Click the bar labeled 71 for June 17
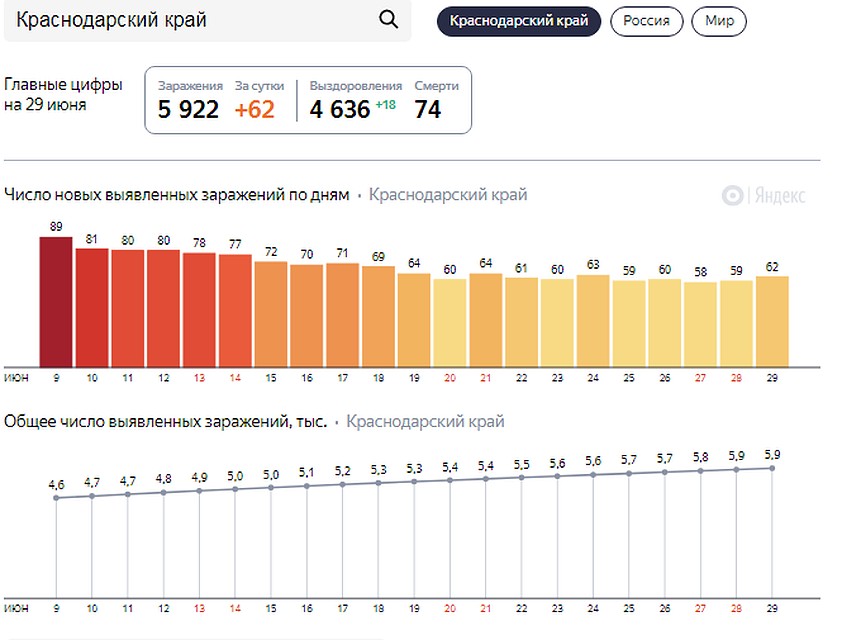 (343, 315)
